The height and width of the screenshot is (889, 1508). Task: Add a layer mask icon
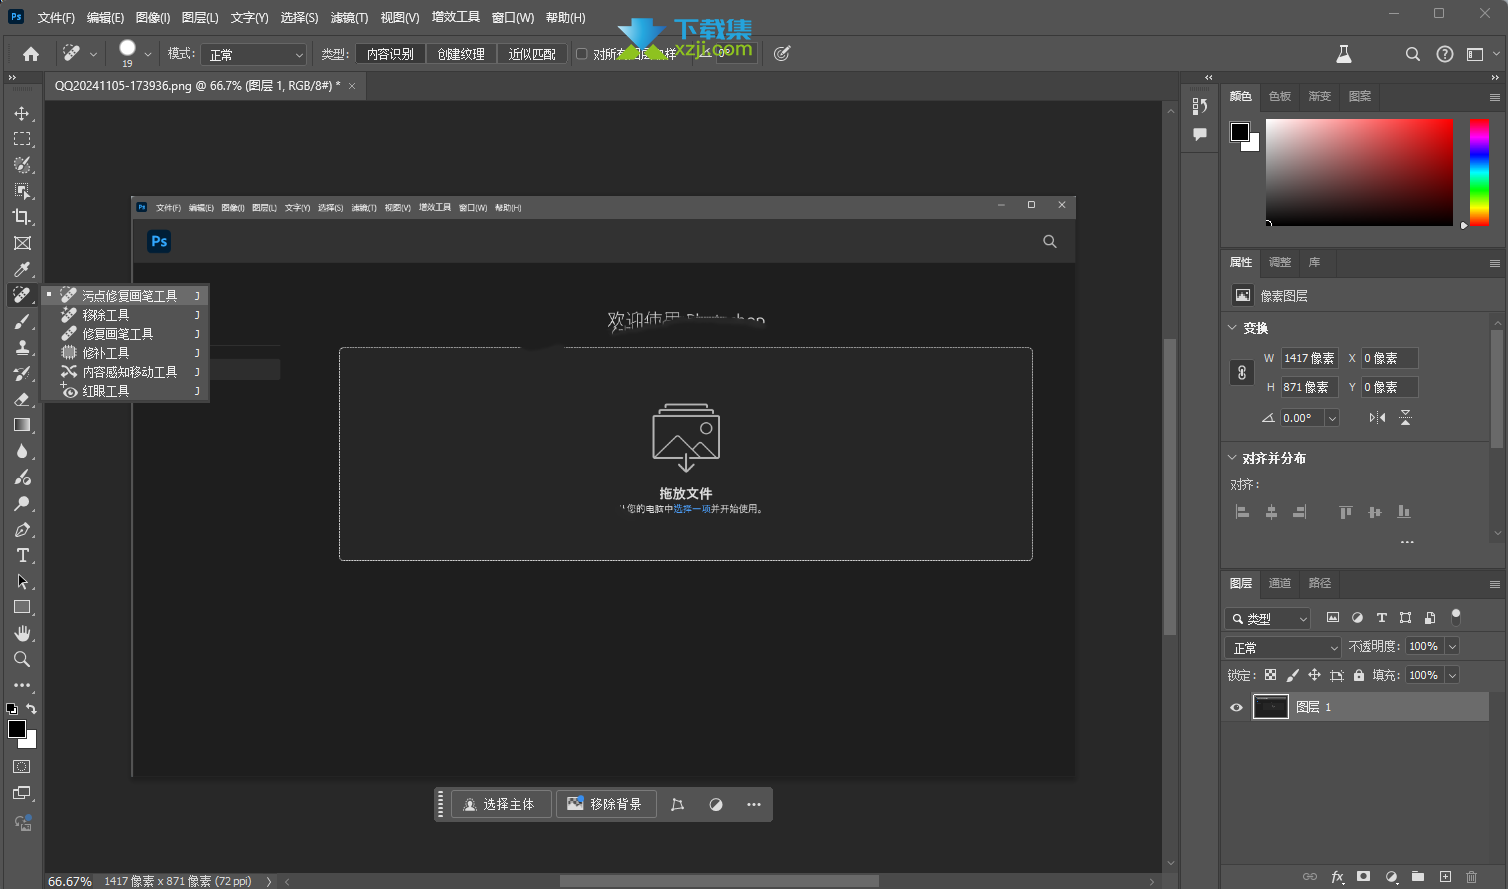click(1363, 877)
